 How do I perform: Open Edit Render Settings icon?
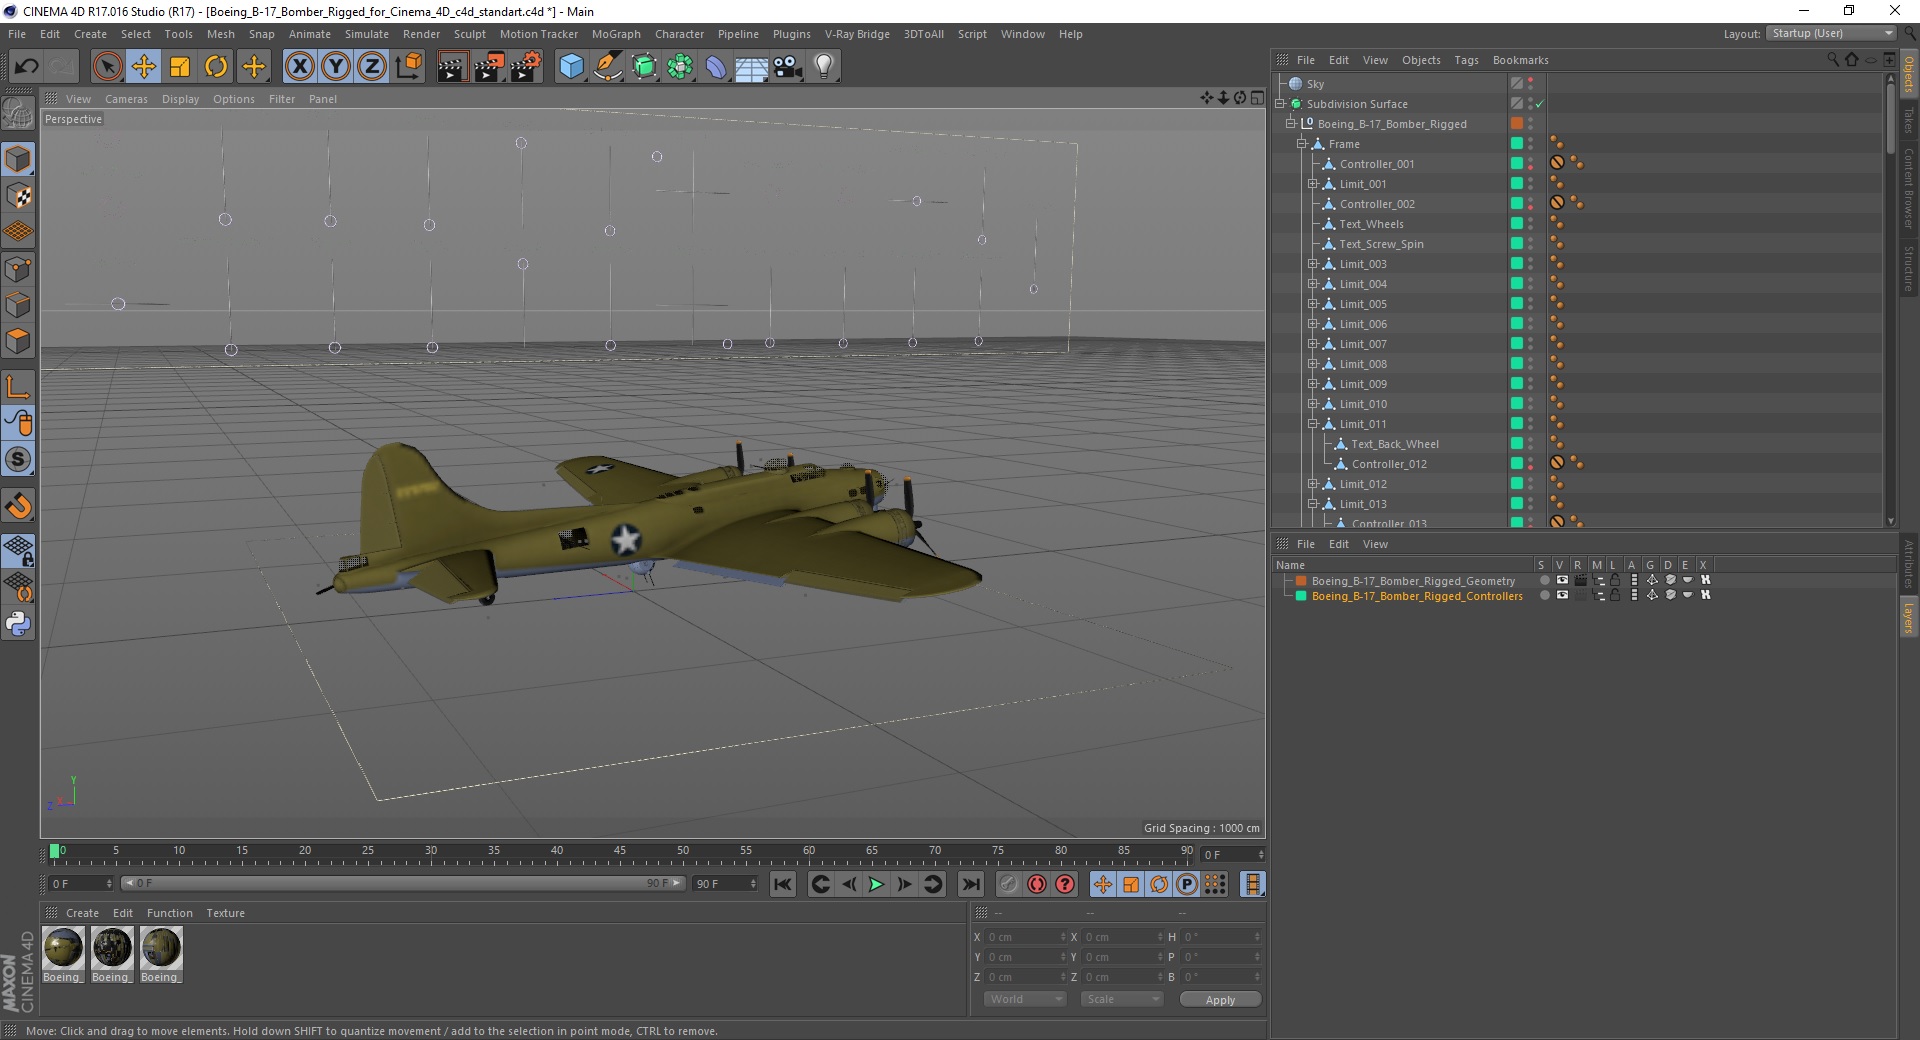(526, 67)
